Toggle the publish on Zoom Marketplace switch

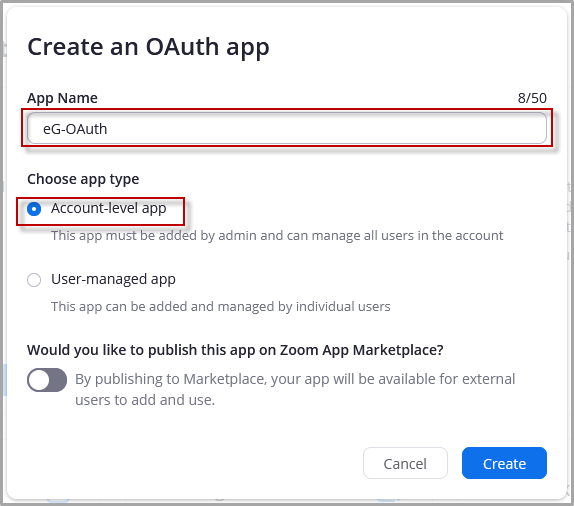[47, 380]
